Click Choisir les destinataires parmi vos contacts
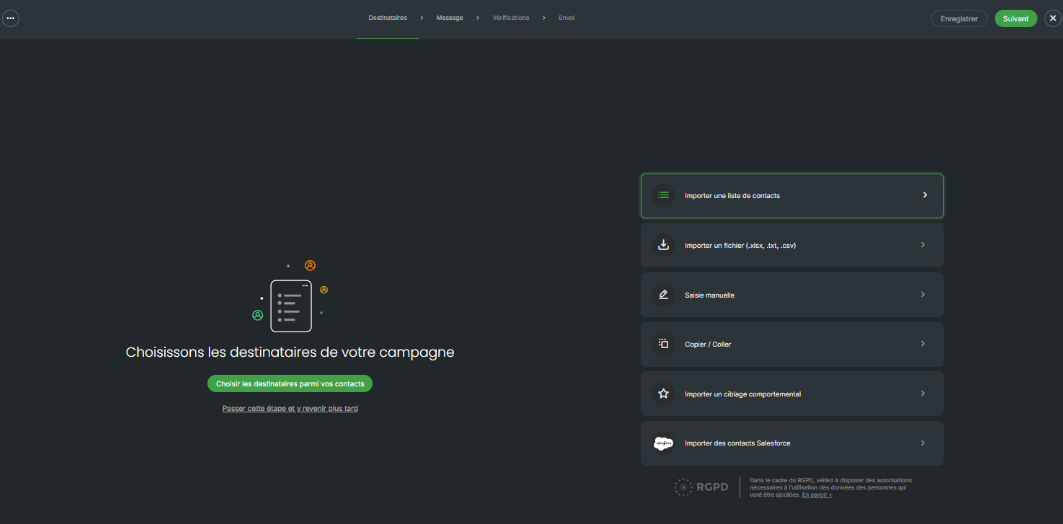Viewport: 1063px width, 524px height. tap(290, 384)
